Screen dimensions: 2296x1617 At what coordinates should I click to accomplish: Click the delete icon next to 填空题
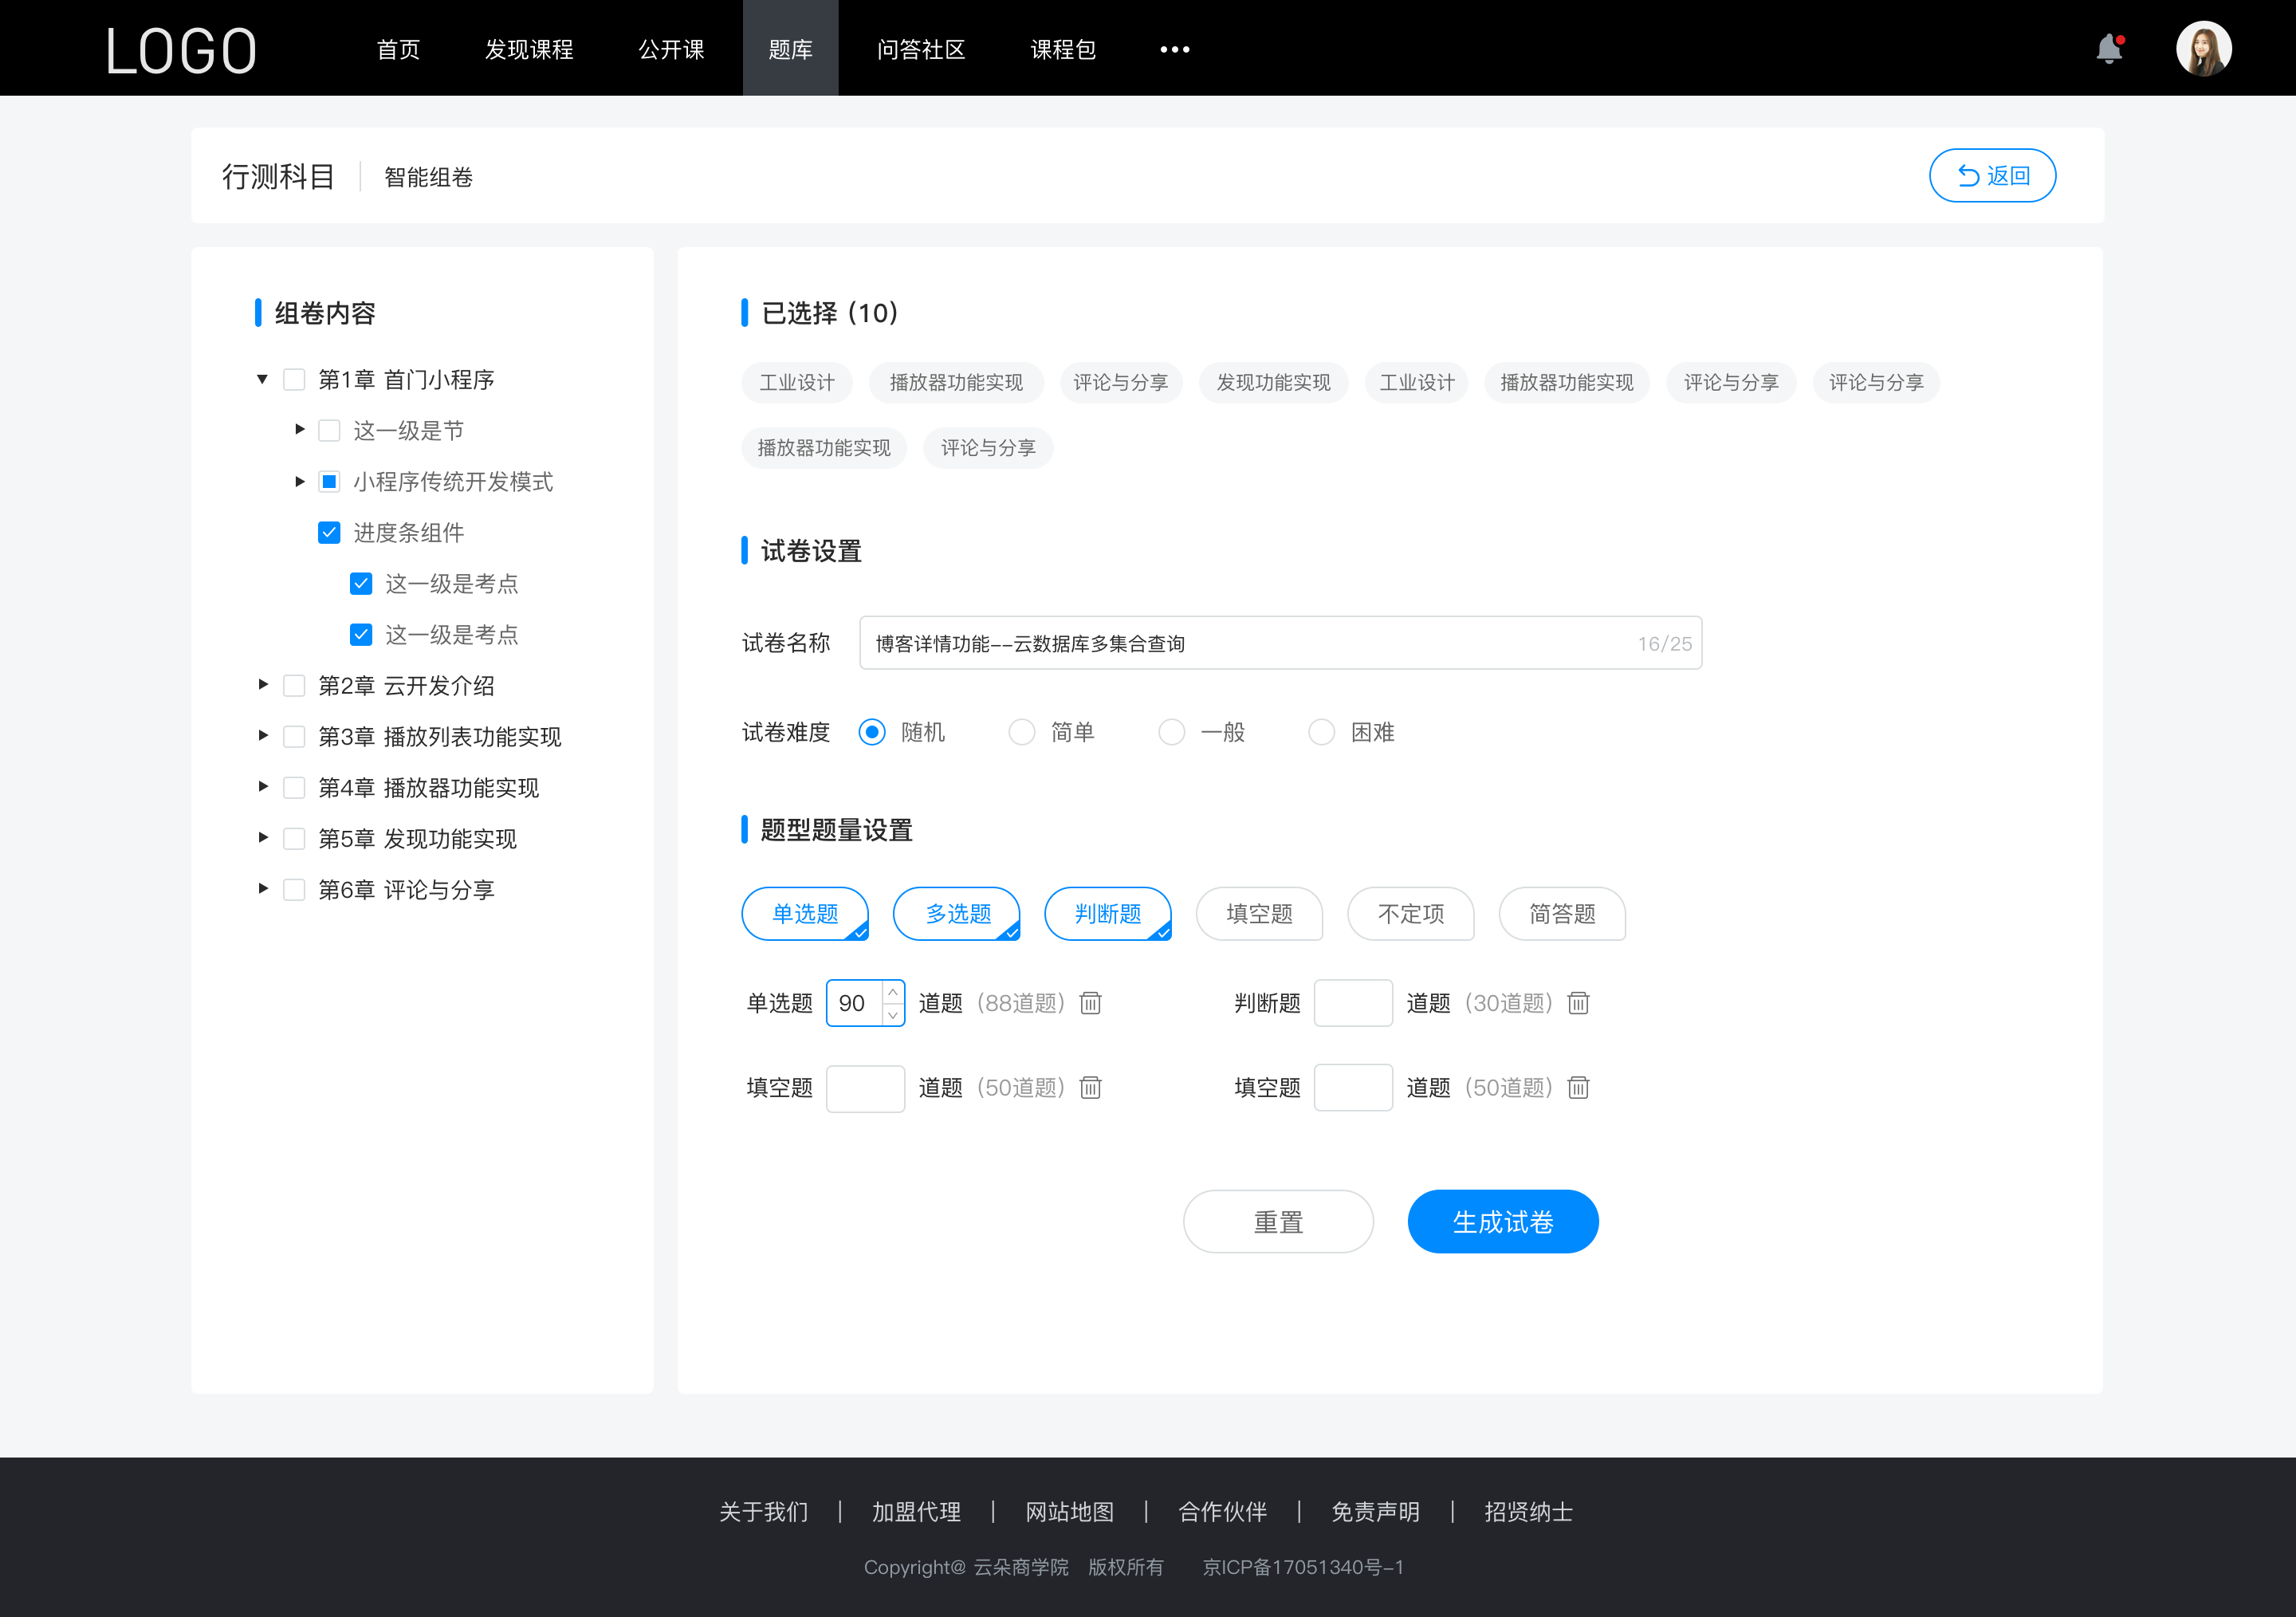tap(1092, 1088)
